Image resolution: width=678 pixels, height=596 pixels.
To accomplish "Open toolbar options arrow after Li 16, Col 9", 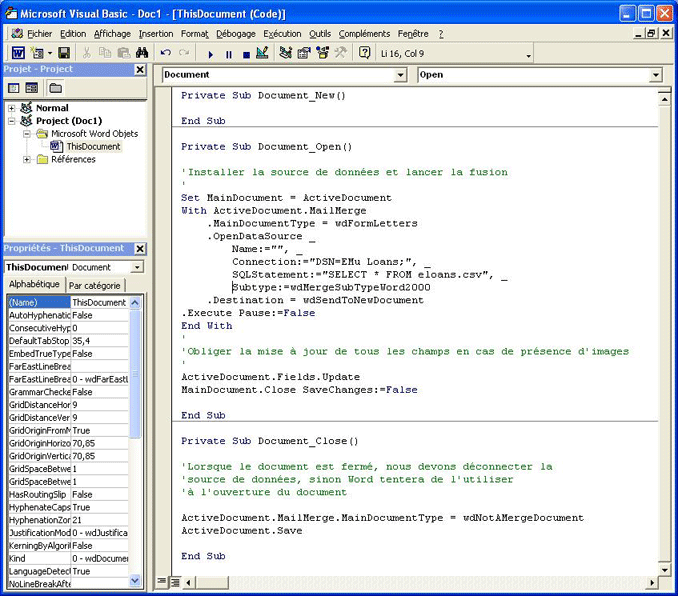I will [528, 55].
